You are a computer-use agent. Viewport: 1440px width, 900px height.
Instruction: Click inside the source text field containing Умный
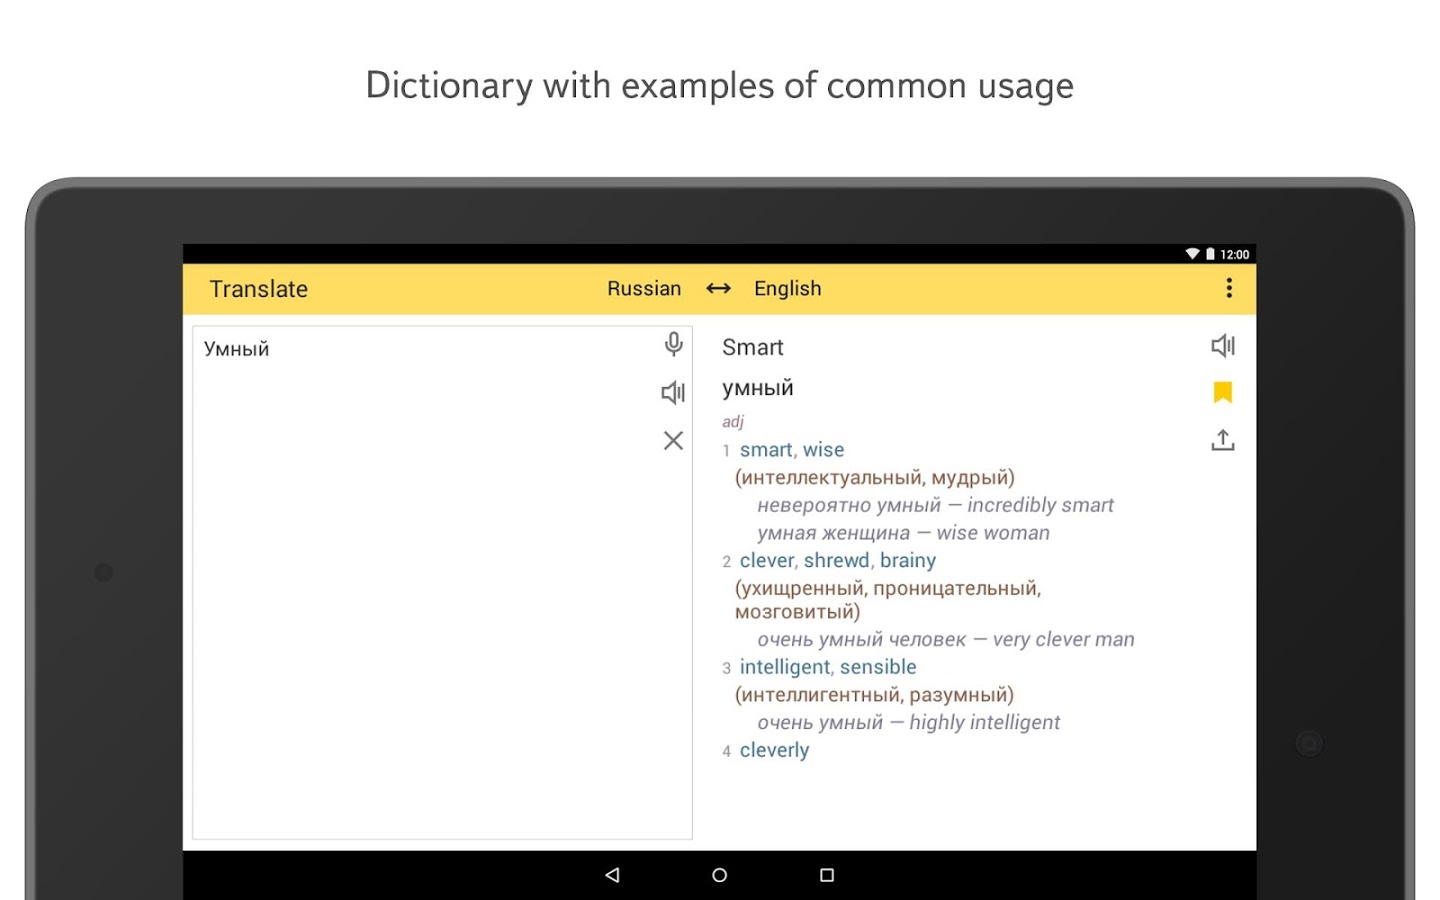(442, 582)
